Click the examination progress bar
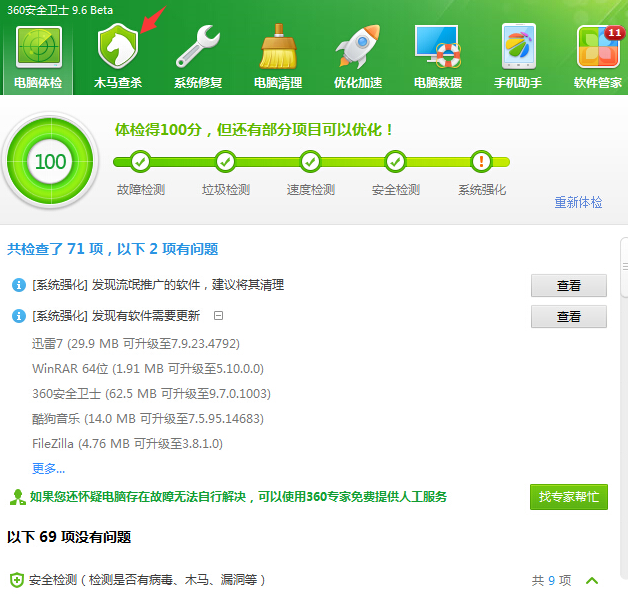 (311, 162)
